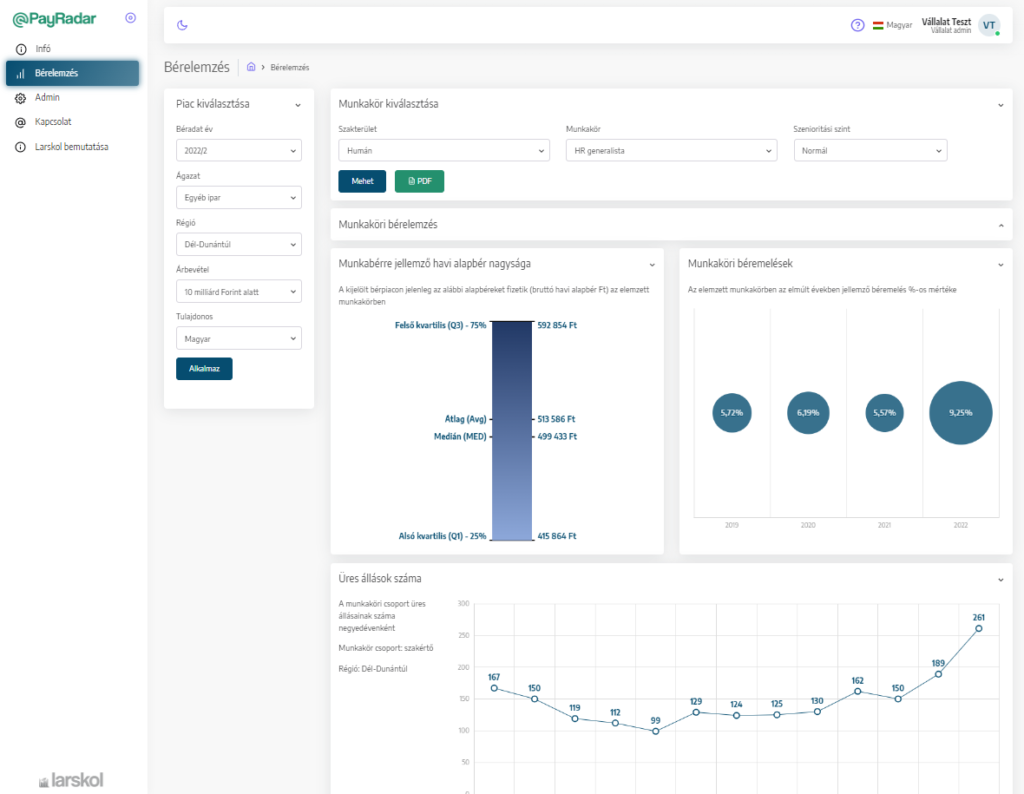Click the sidebar collapse circle icon
This screenshot has height=794, width=1024.
click(130, 18)
